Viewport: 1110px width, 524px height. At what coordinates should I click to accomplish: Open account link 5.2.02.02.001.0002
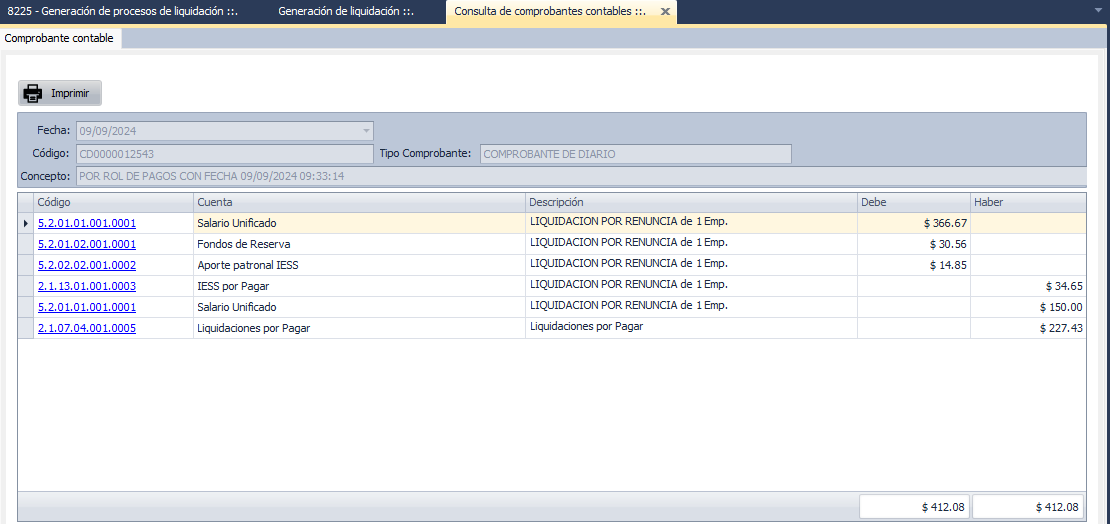coord(86,265)
